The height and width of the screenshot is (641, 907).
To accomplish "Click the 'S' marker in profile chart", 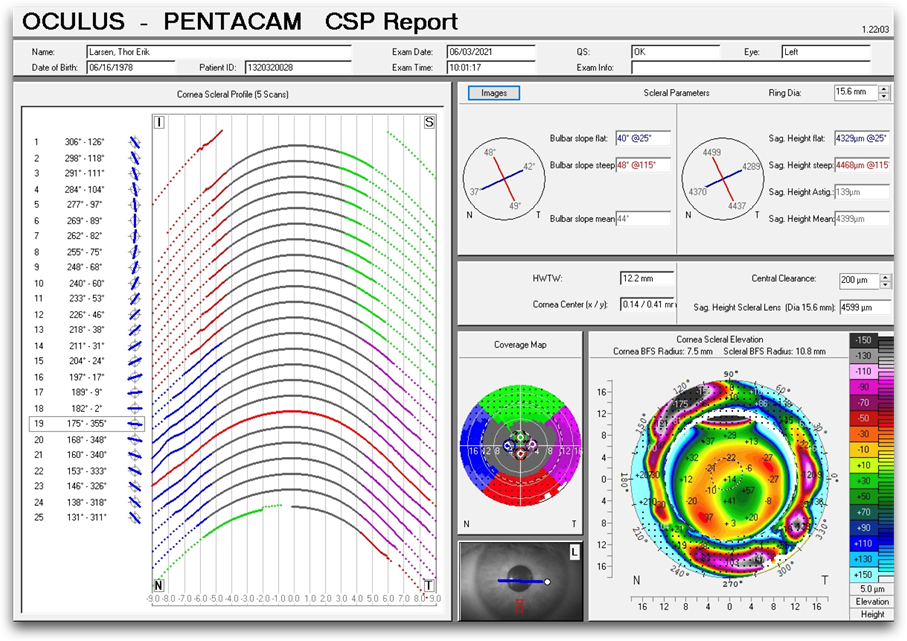I will pos(429,122).
